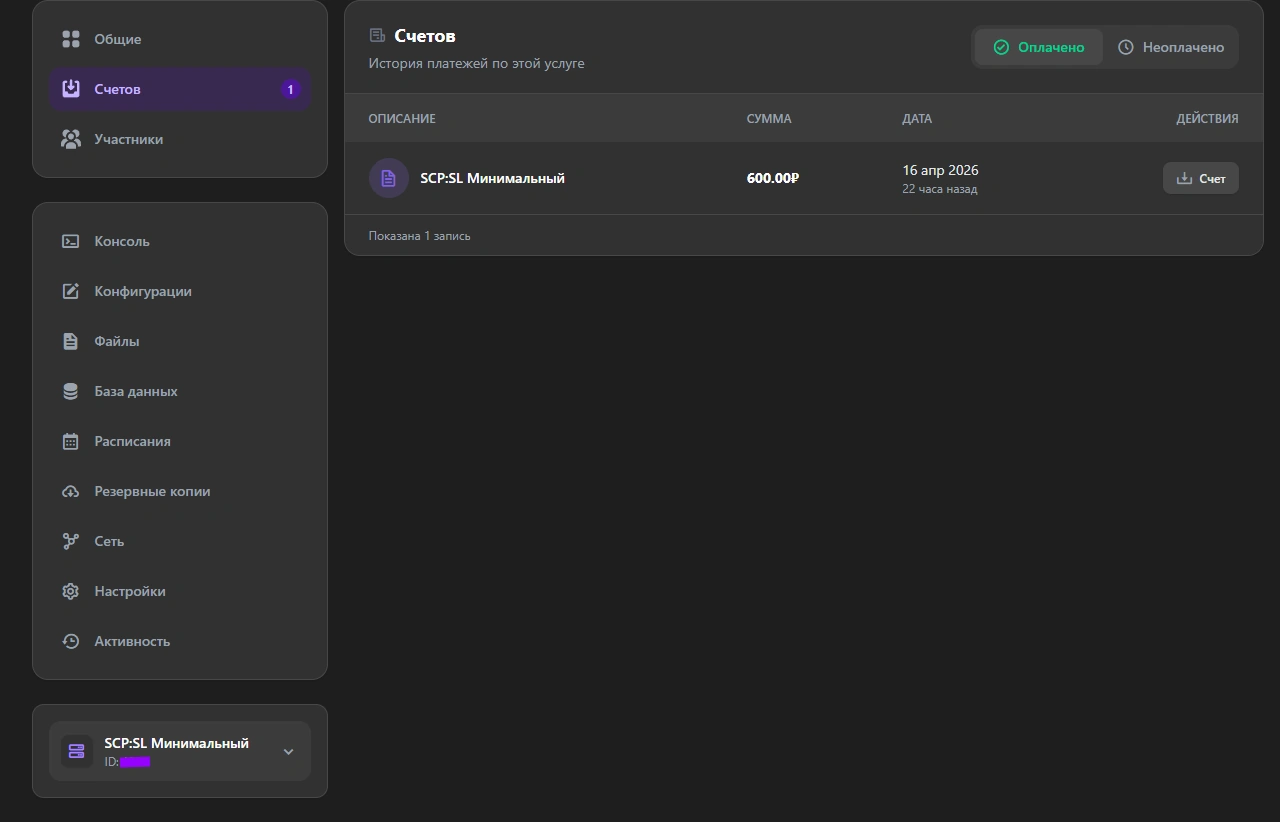
Task: Open the База данных section
Action: [x=180, y=391]
